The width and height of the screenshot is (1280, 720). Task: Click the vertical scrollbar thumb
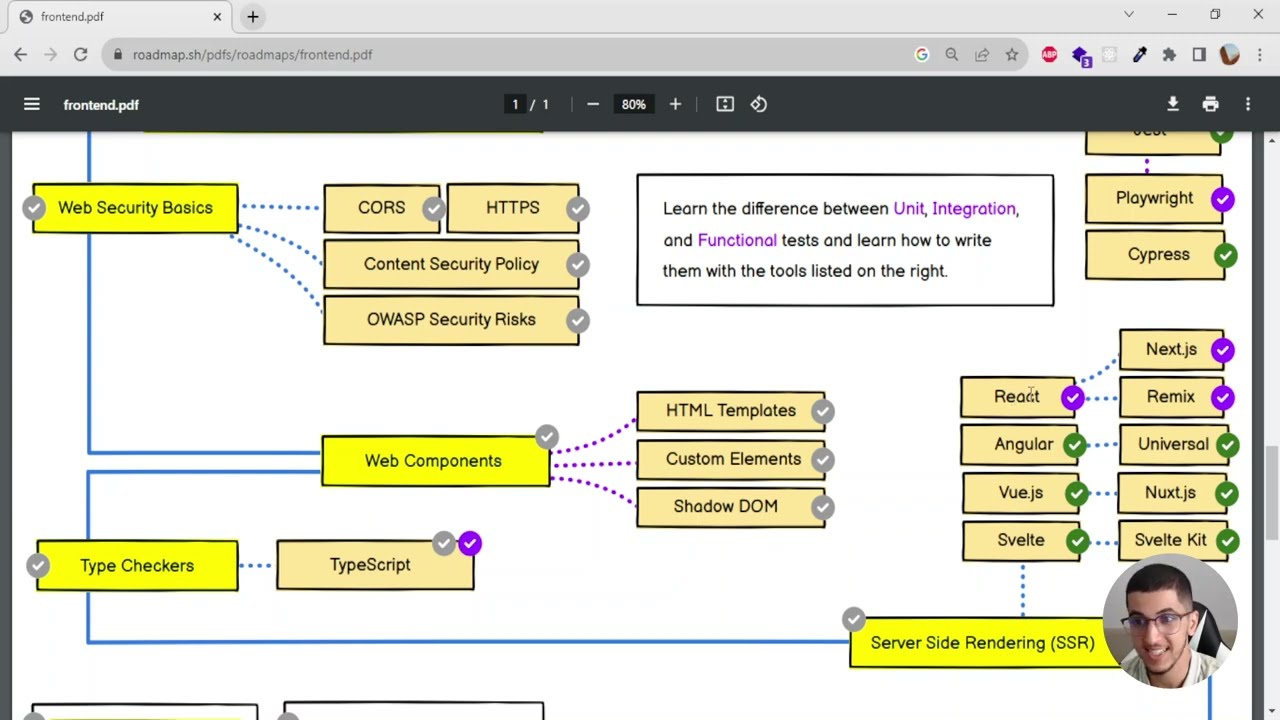pos(1272,492)
